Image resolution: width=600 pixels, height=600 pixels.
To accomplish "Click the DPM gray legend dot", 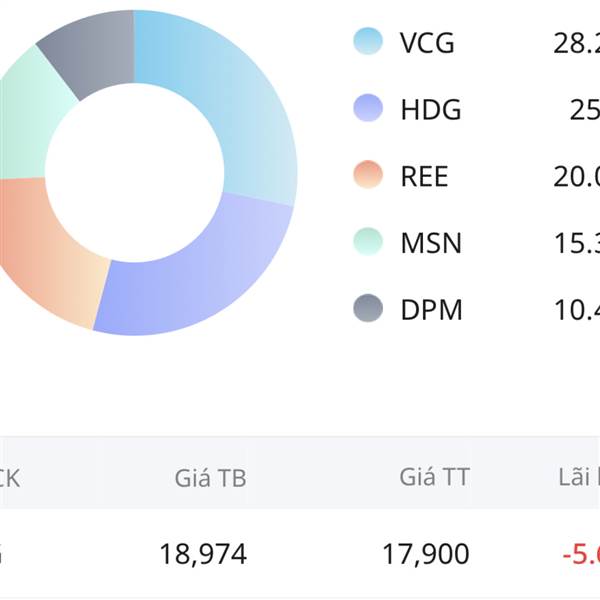I will coord(368,308).
